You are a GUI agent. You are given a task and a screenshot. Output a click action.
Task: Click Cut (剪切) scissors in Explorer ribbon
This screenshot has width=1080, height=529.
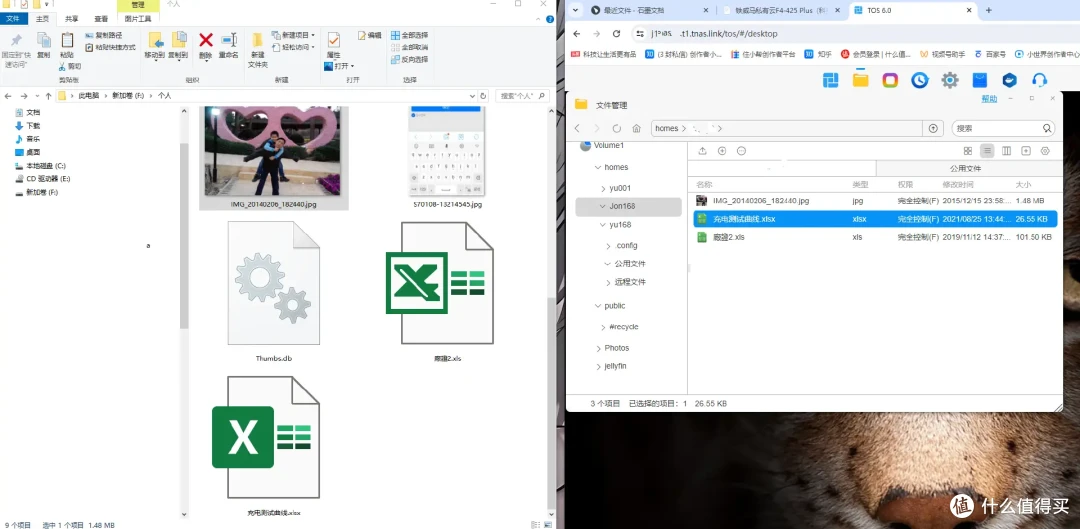[x=70, y=66]
